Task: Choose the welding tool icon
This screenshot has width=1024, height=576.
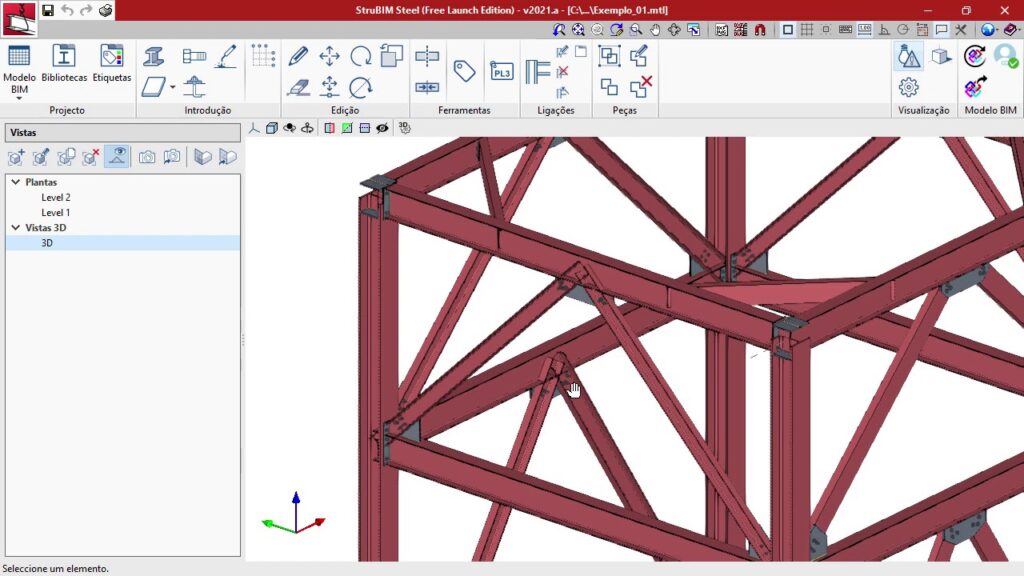Action: (227, 56)
